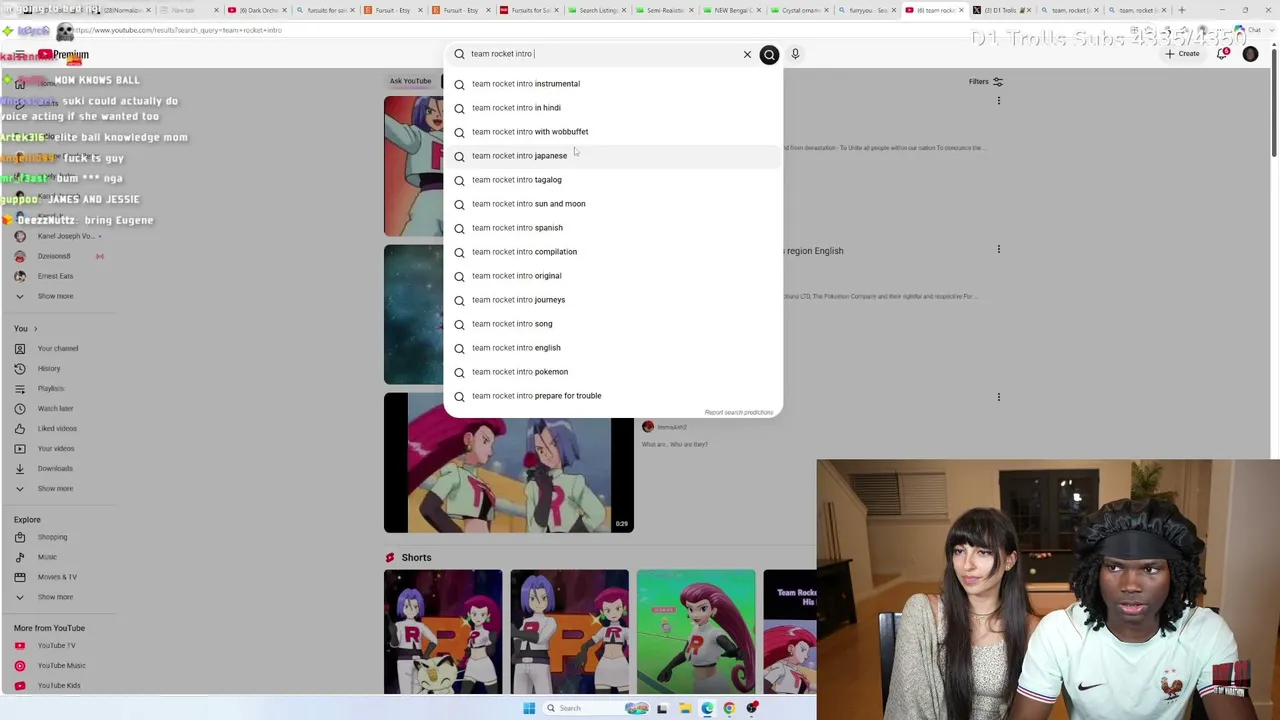Select suggestion 'team rocket intro sun and moon'
The height and width of the screenshot is (720, 1280).
coord(613,204)
